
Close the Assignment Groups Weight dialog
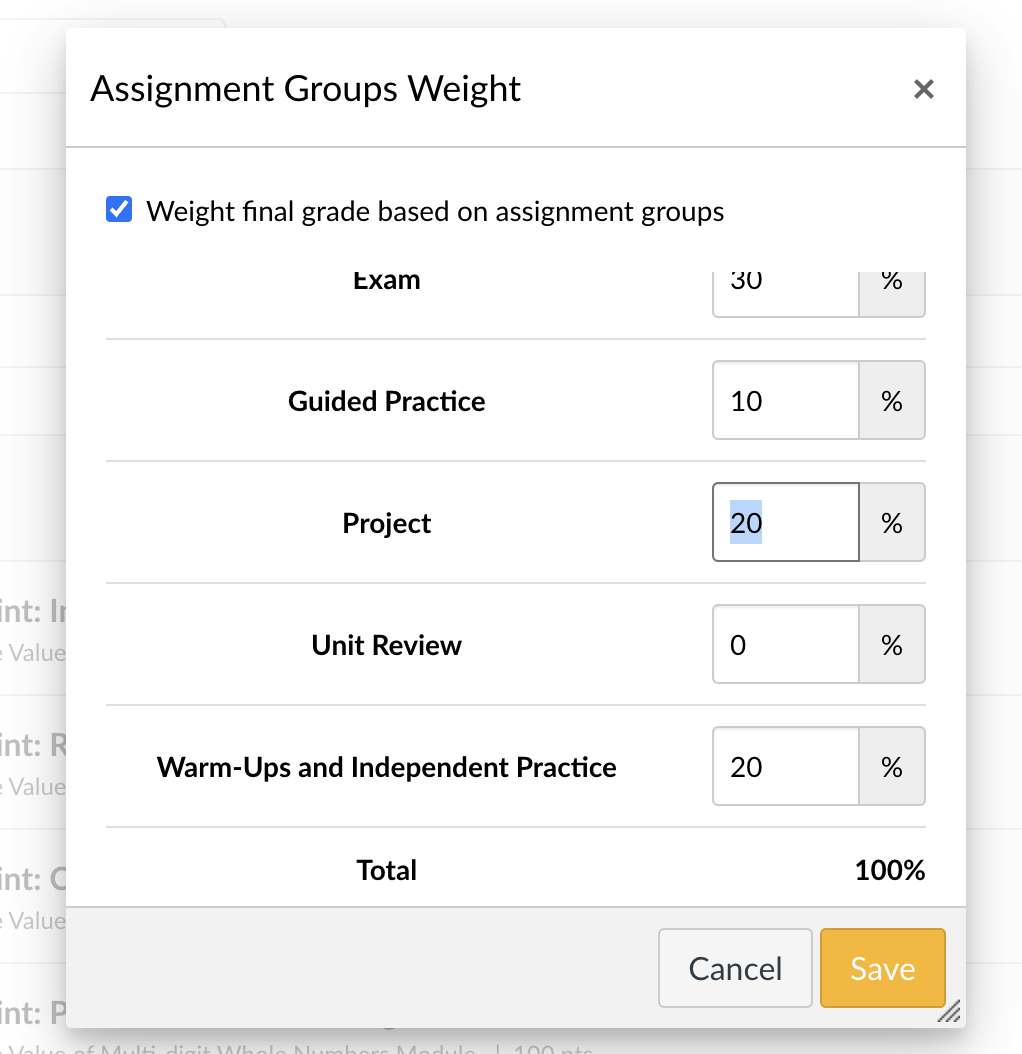(923, 89)
